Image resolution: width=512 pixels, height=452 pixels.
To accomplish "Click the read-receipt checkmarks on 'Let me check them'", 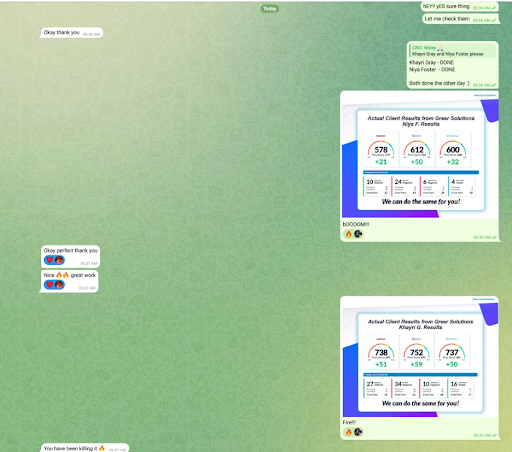I will coord(494,20).
